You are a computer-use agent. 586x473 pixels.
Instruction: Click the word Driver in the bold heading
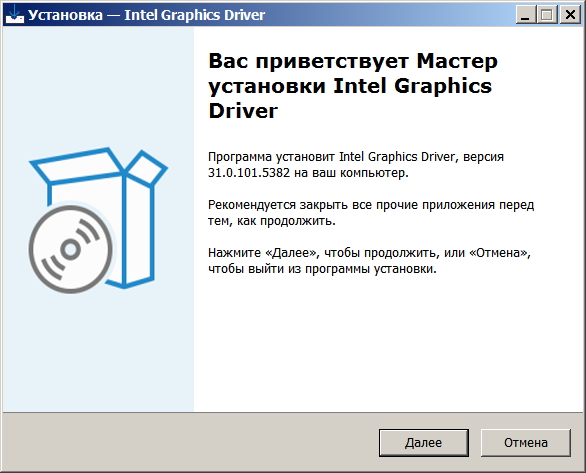coord(243,111)
